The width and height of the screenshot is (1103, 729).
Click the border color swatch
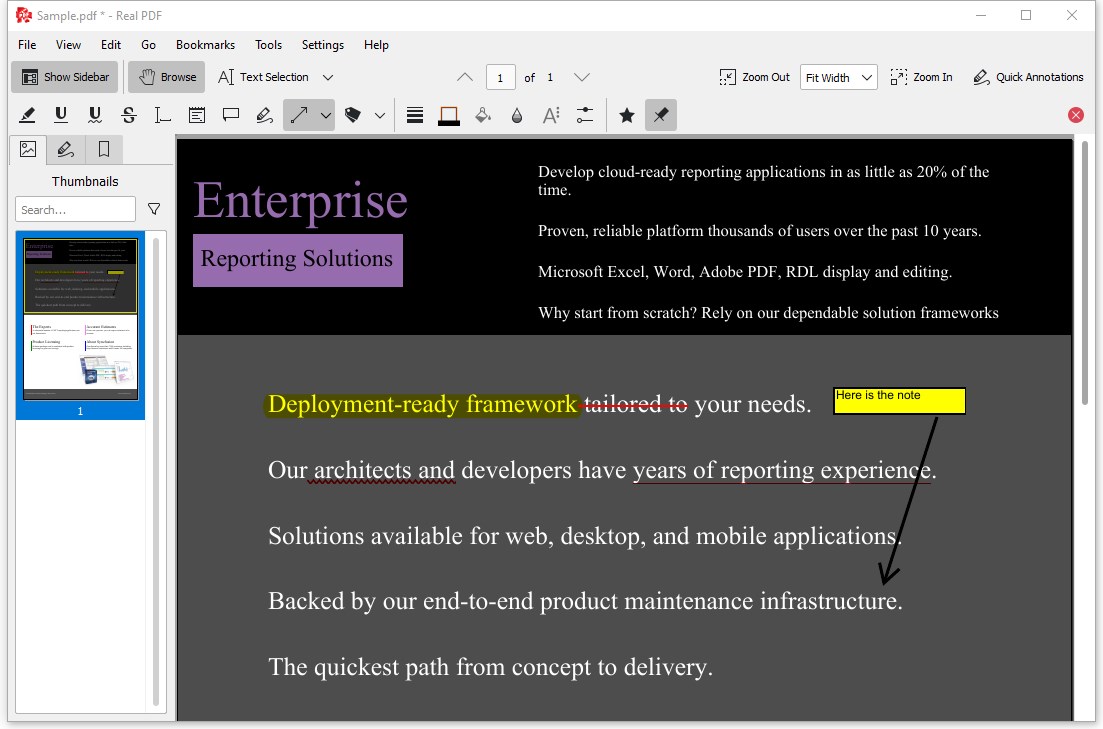[x=449, y=115]
